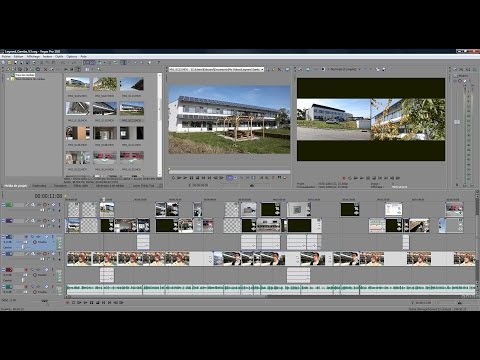Click the X Remove Selected Media icon
This screenshot has width=480, height=360.
coord(45,69)
